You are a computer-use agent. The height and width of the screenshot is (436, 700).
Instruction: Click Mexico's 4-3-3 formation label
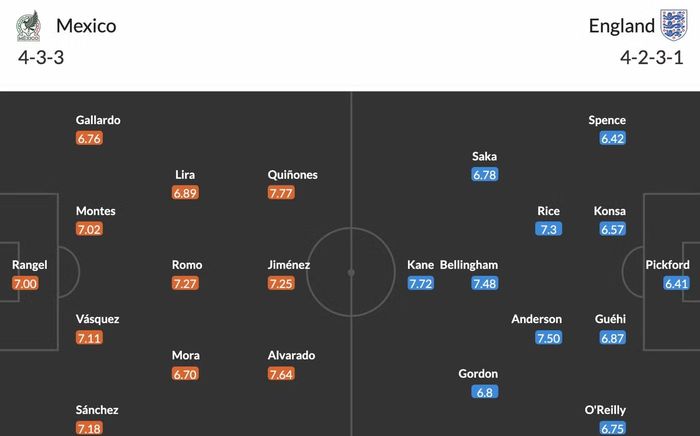[x=41, y=58]
